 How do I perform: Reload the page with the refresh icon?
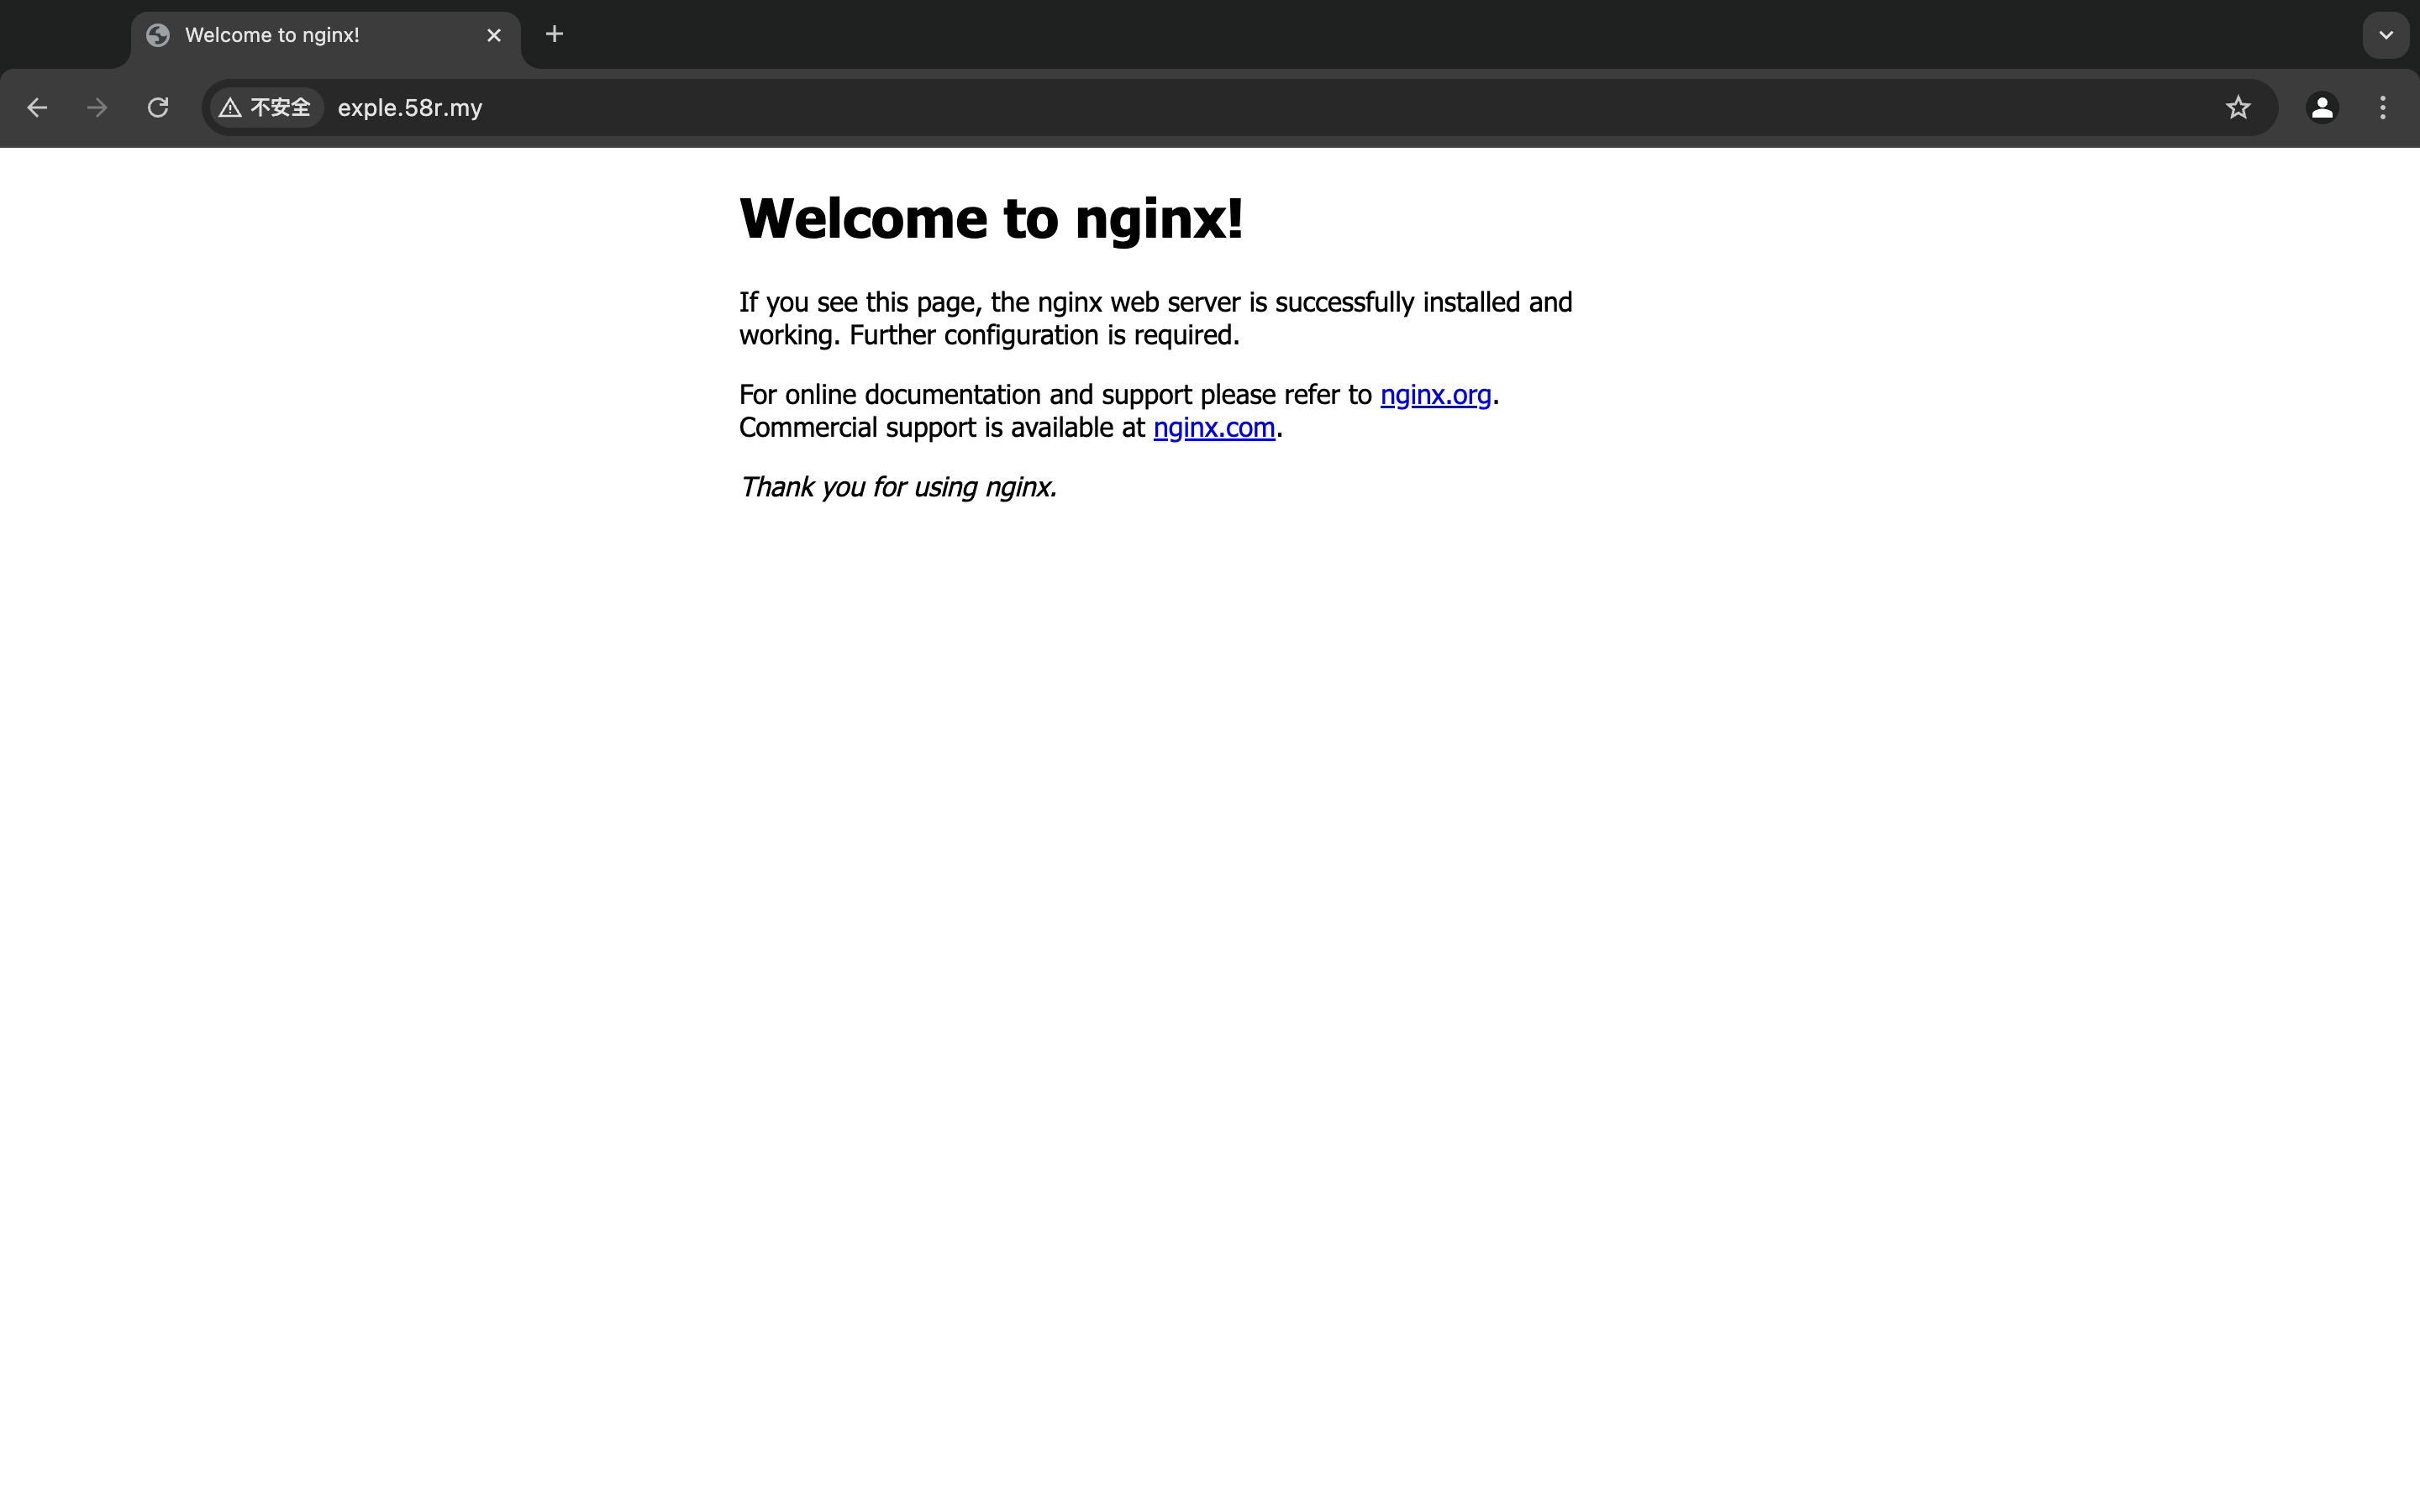158,108
